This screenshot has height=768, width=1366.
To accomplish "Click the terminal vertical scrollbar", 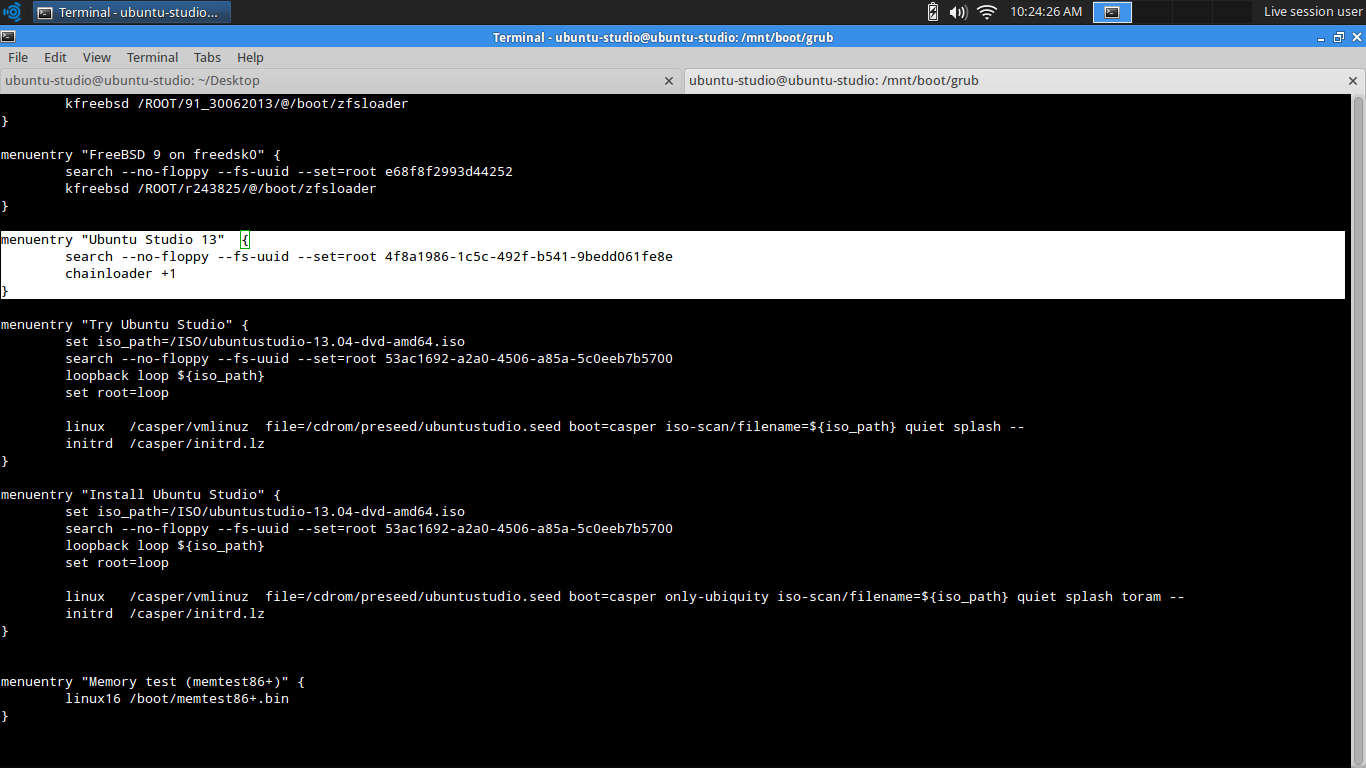I will [x=1357, y=430].
